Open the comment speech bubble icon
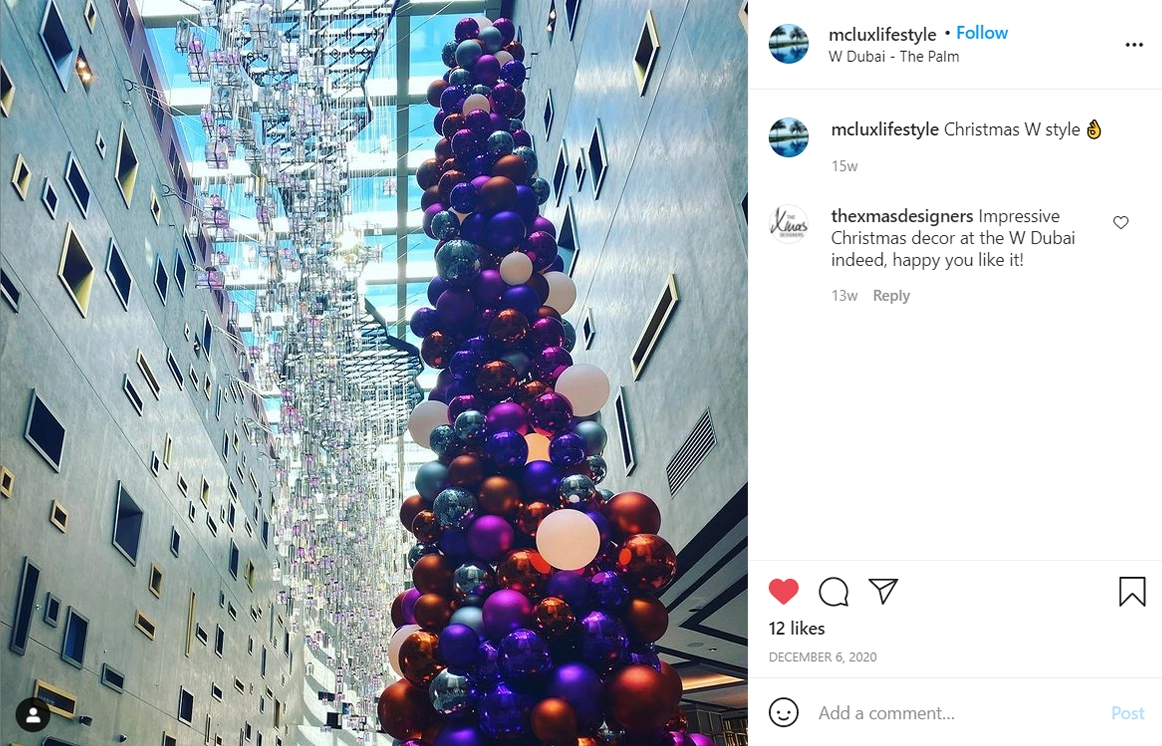Screen dimensions: 1162x746 [x=834, y=591]
